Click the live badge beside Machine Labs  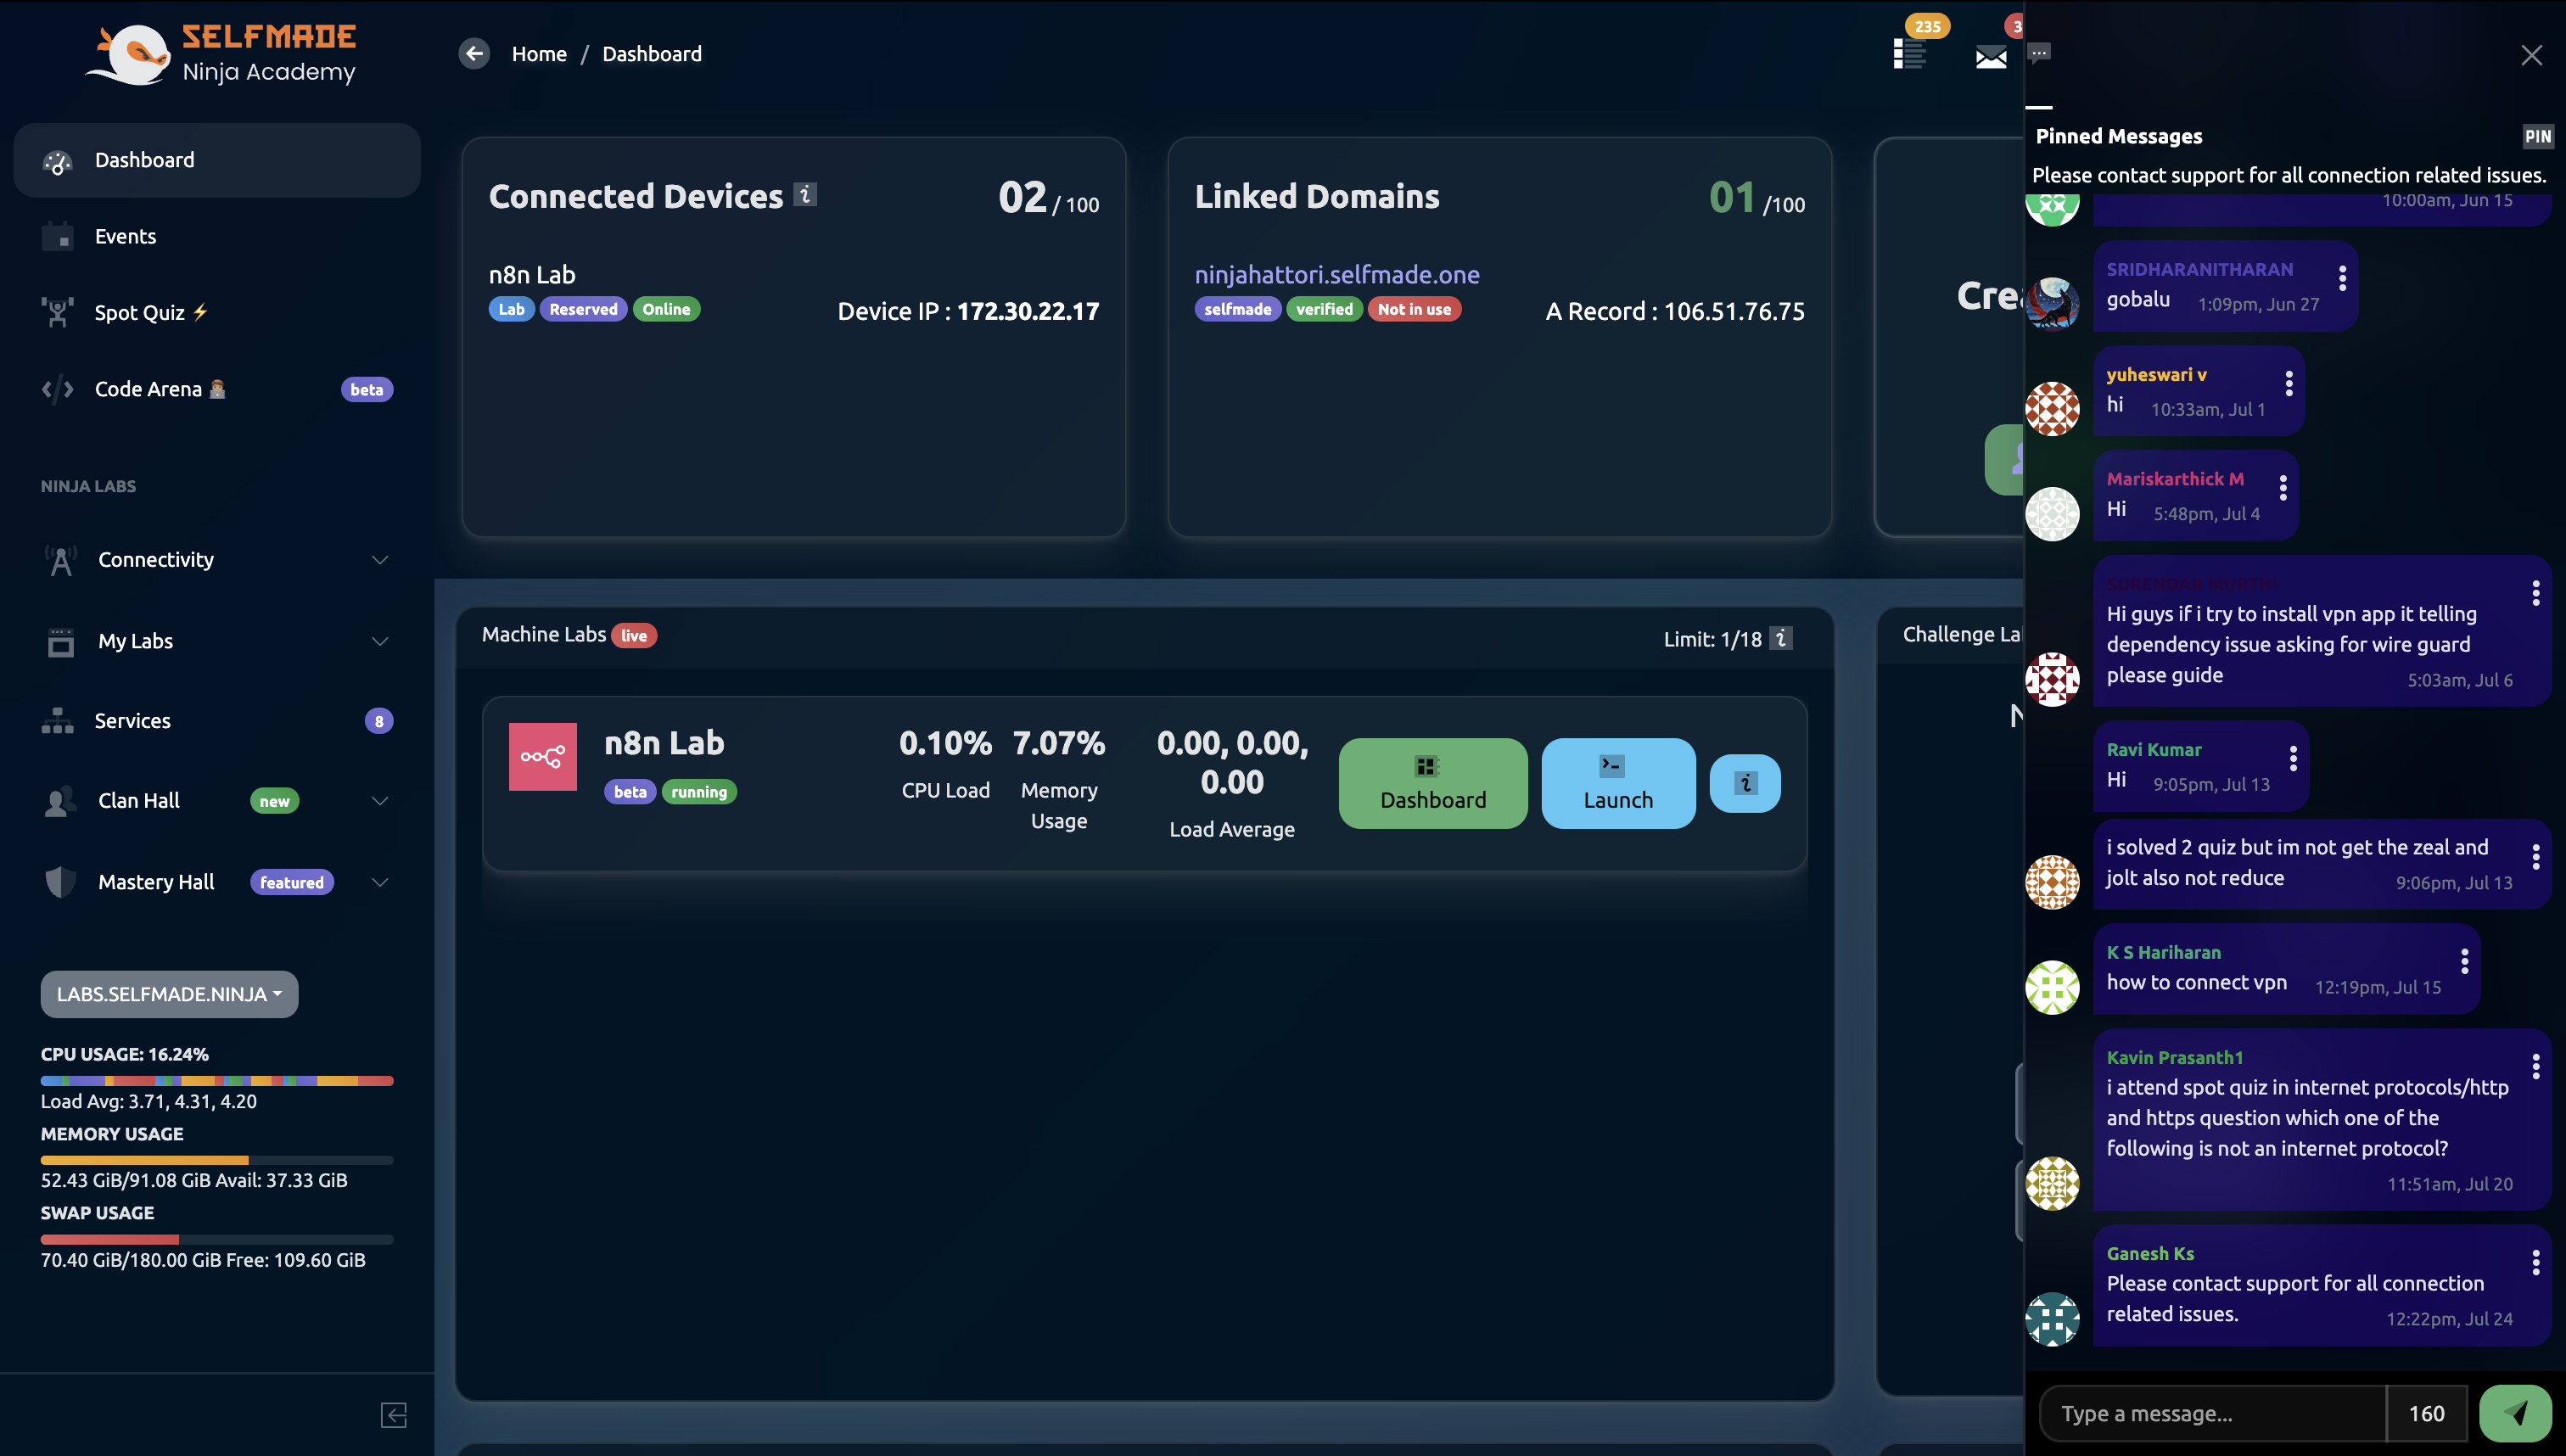634,635
